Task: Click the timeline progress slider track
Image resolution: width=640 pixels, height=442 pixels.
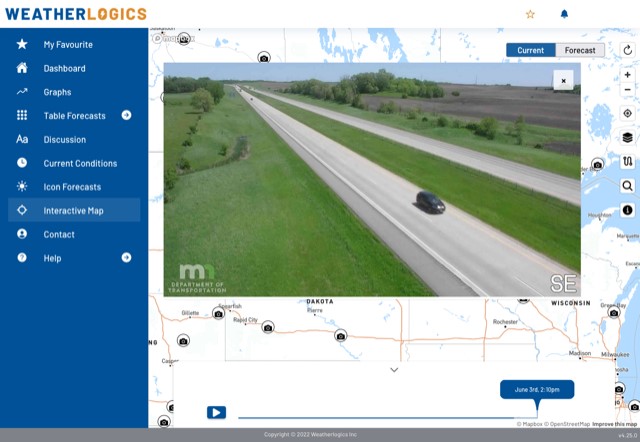Action: (x=388, y=418)
